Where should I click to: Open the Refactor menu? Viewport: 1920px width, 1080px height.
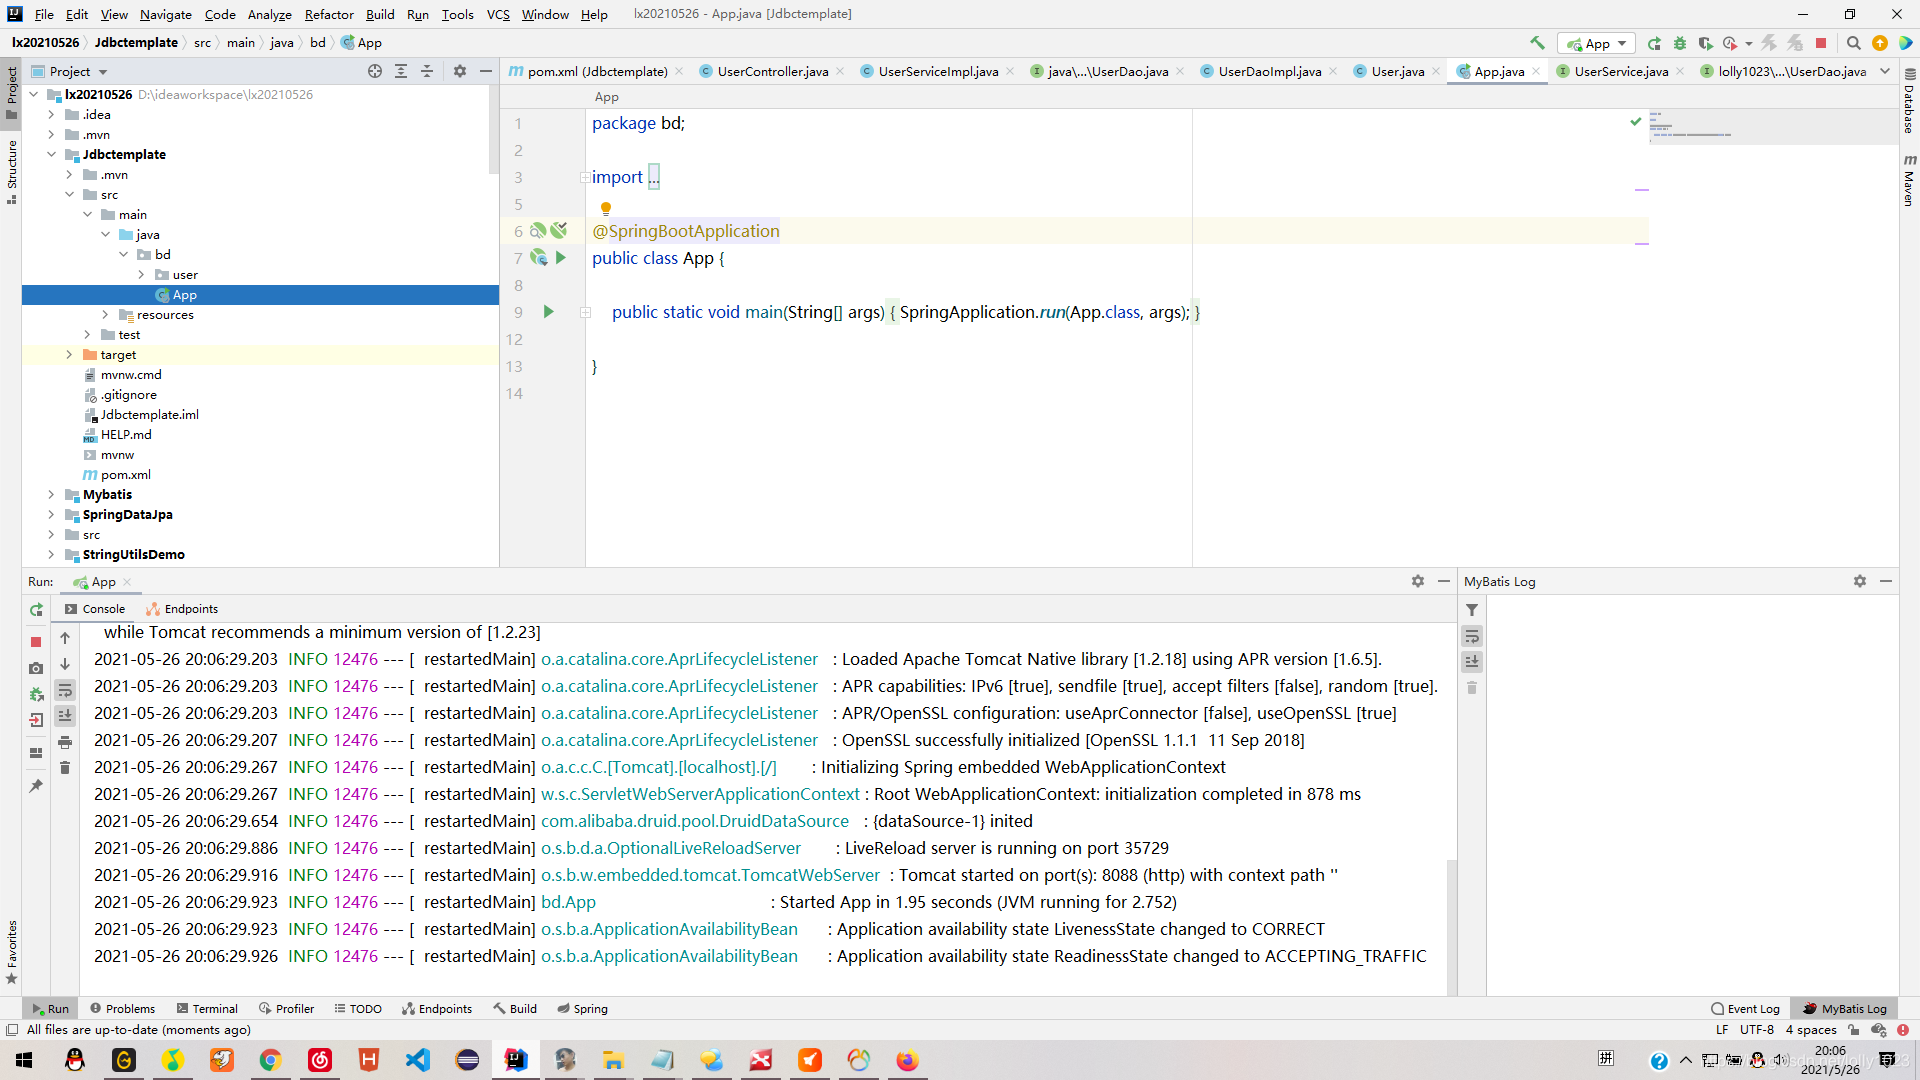[x=329, y=14]
